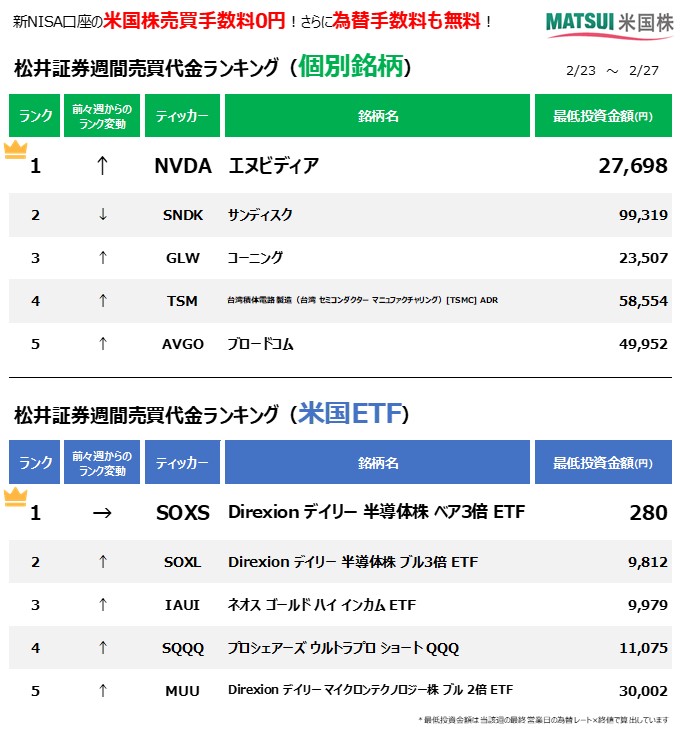Click the stock name サンディスク
This screenshot has height=734, width=681.
tap(260, 215)
